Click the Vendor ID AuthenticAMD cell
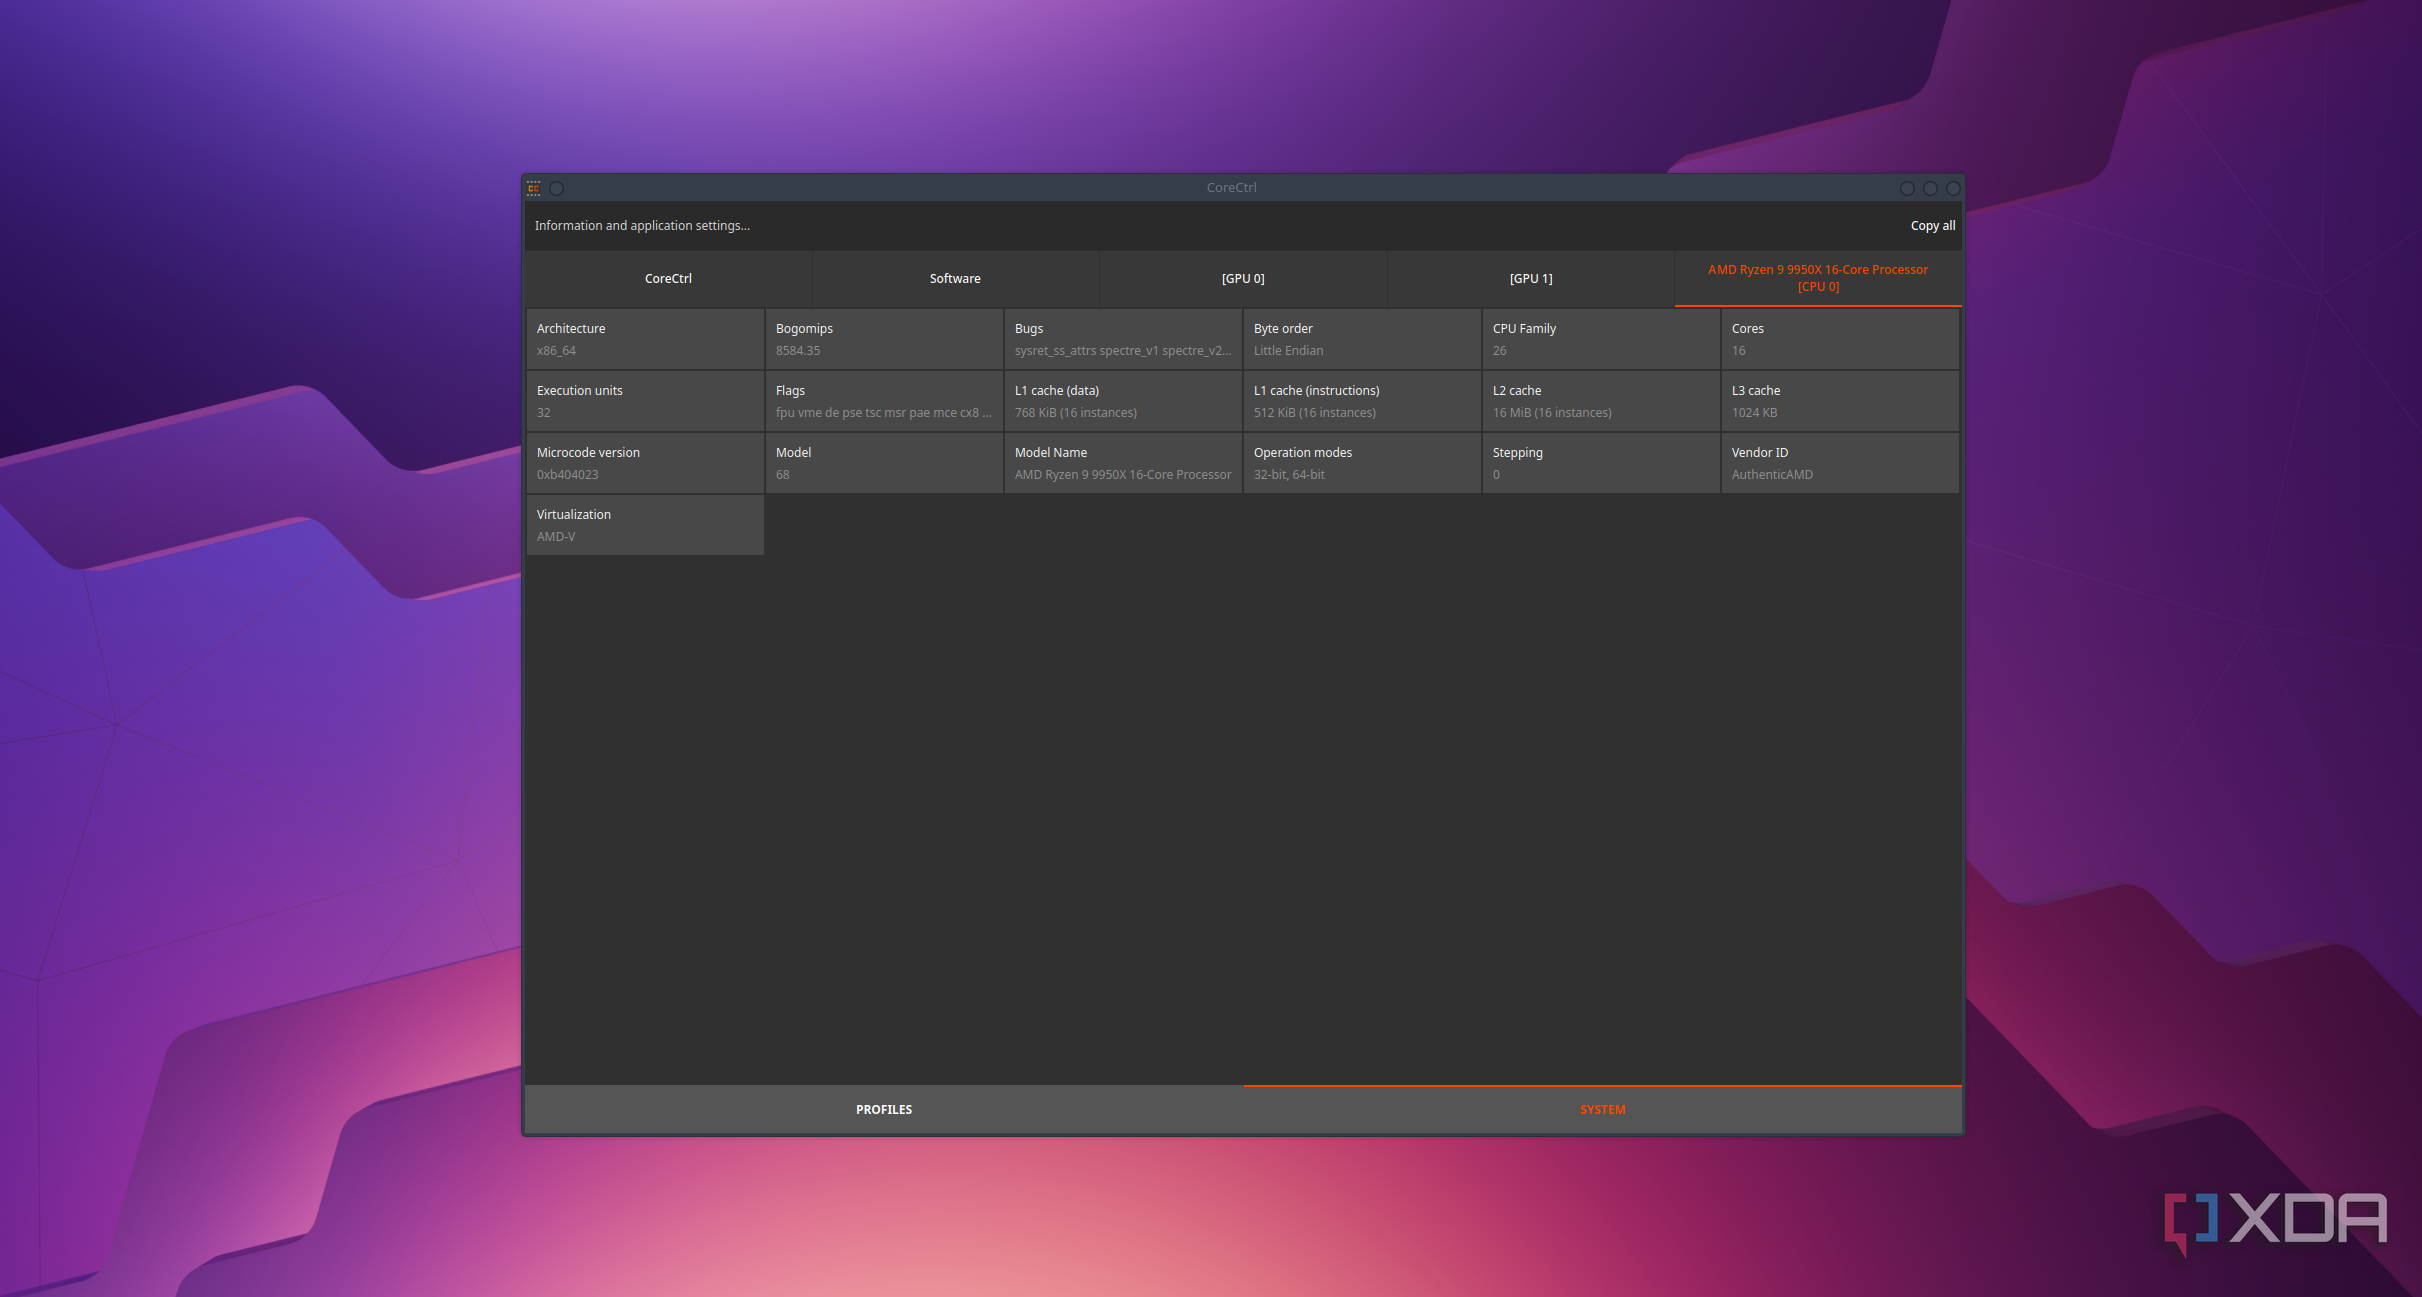Viewport: 2422px width, 1297px height. pos(1840,464)
